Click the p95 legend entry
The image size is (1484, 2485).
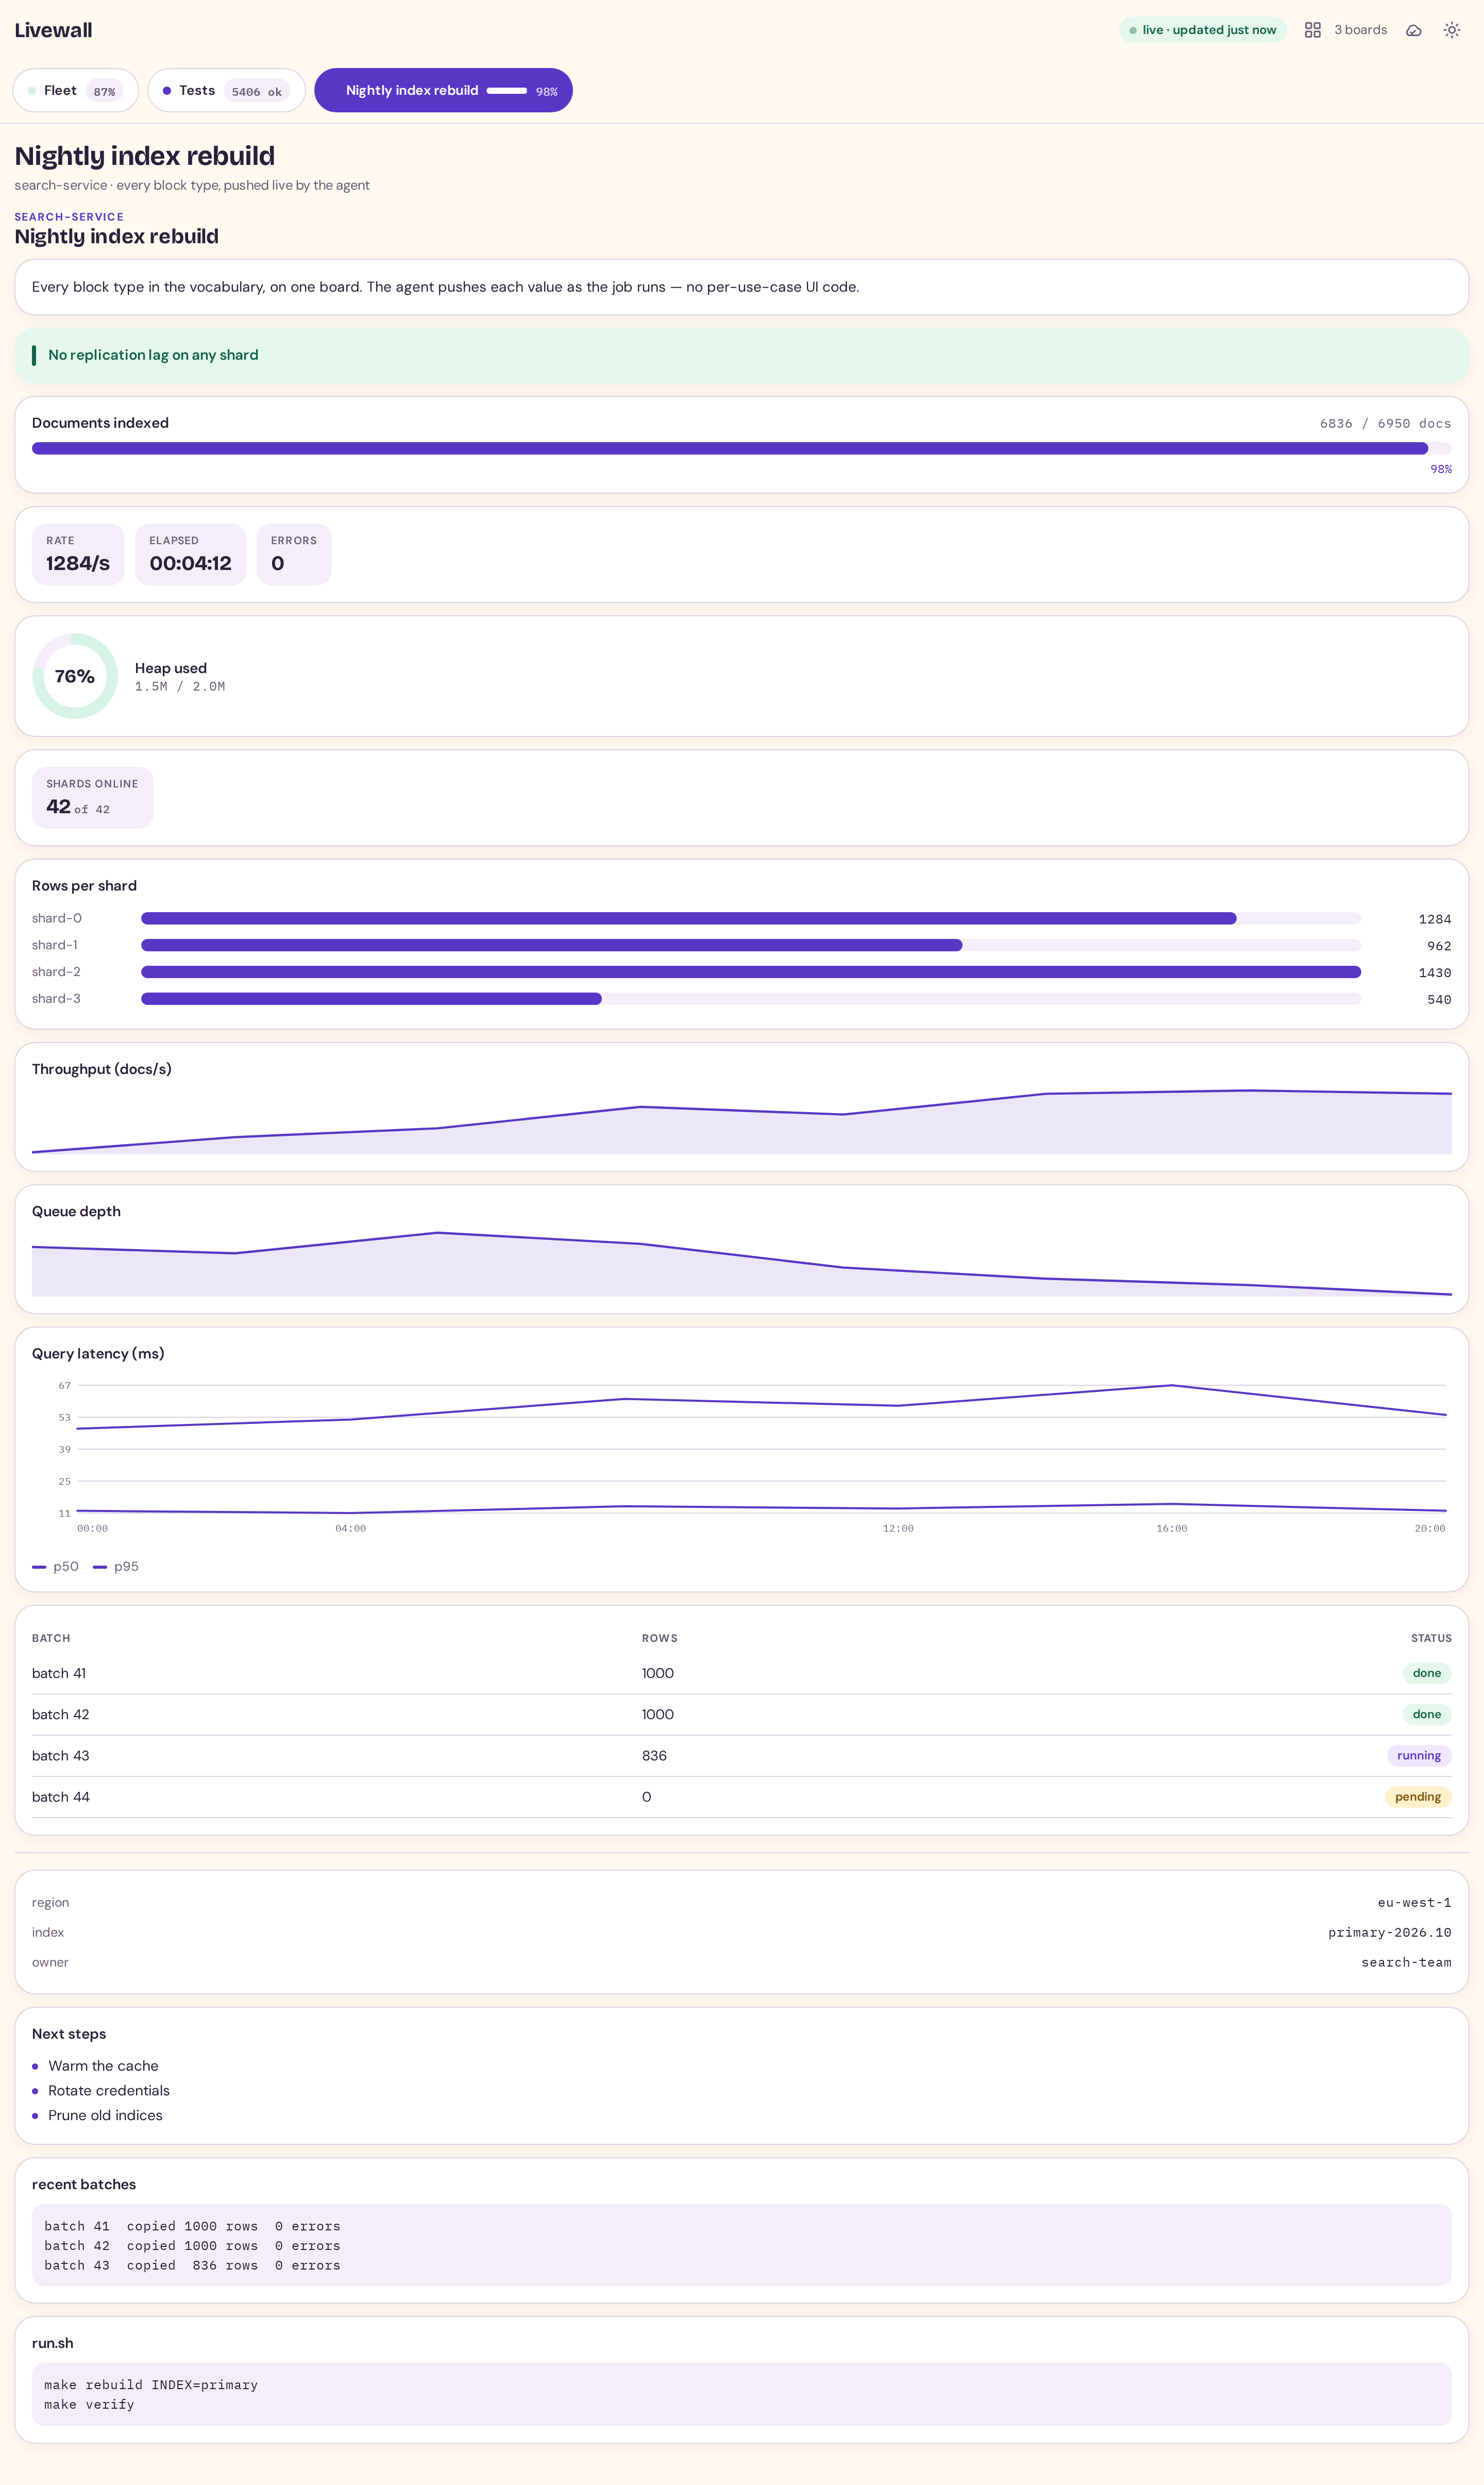[116, 1566]
